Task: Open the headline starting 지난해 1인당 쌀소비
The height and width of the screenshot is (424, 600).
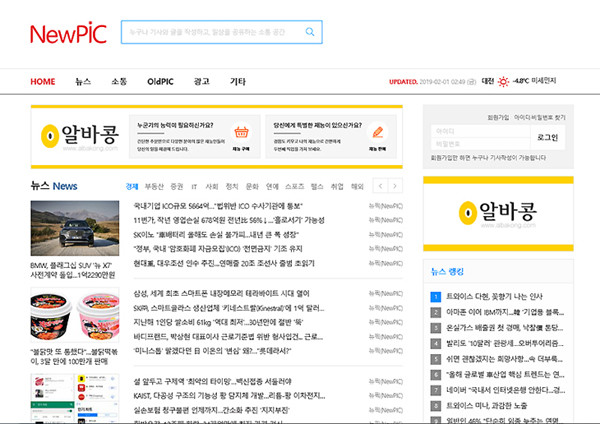Action: click(x=218, y=322)
